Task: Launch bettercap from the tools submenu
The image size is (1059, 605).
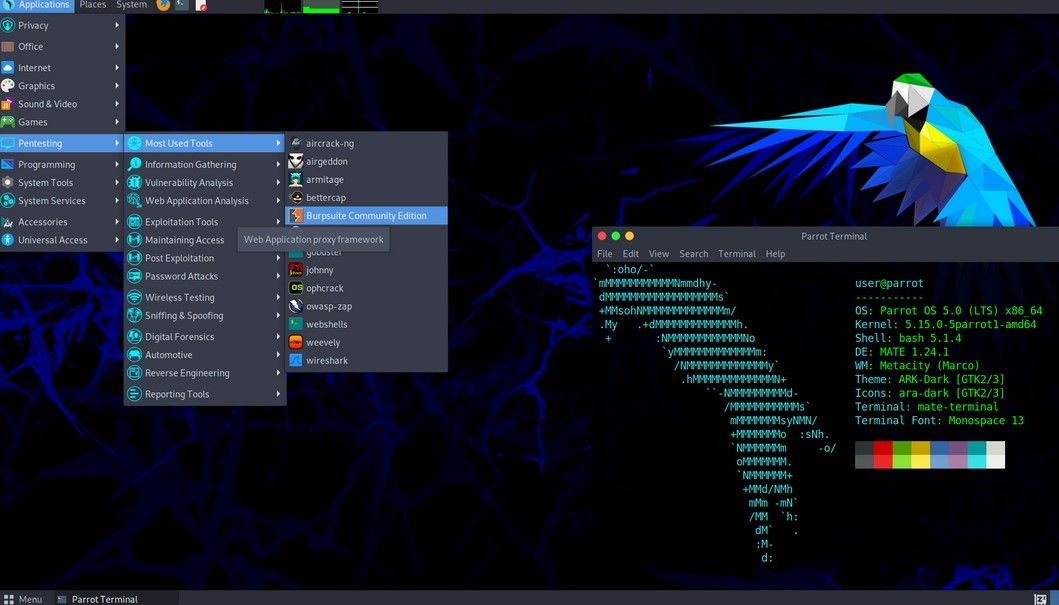Action: pyautogui.click(x=366, y=198)
